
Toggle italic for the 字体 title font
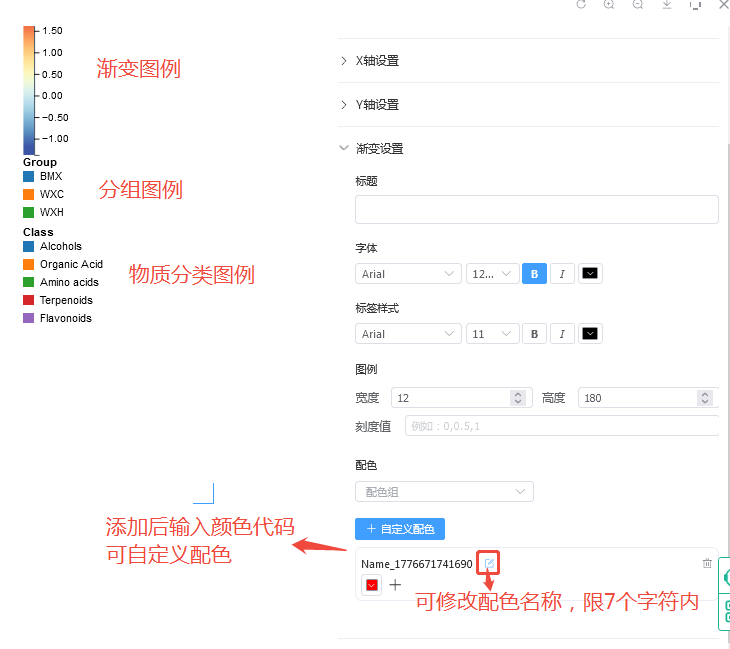point(562,274)
